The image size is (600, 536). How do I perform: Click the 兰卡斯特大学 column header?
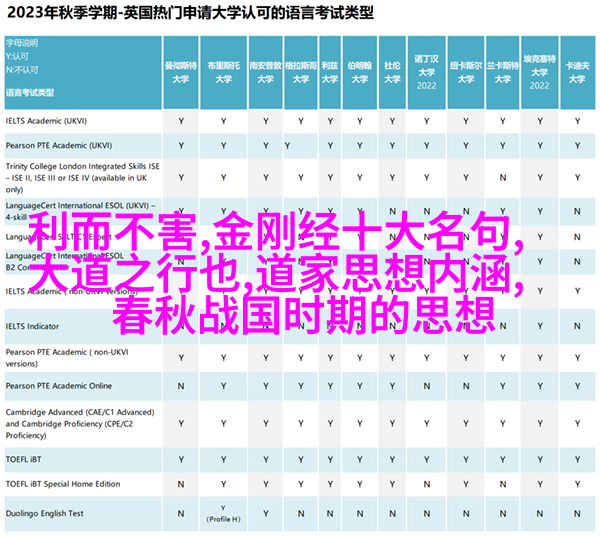(503, 72)
